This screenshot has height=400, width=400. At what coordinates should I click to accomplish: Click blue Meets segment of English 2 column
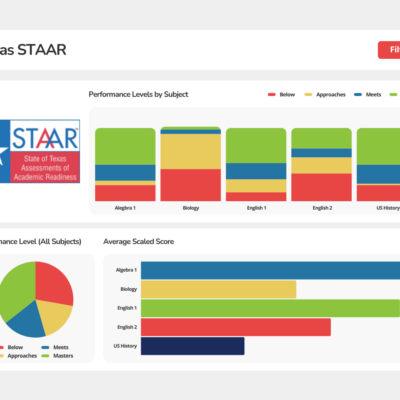point(321,153)
